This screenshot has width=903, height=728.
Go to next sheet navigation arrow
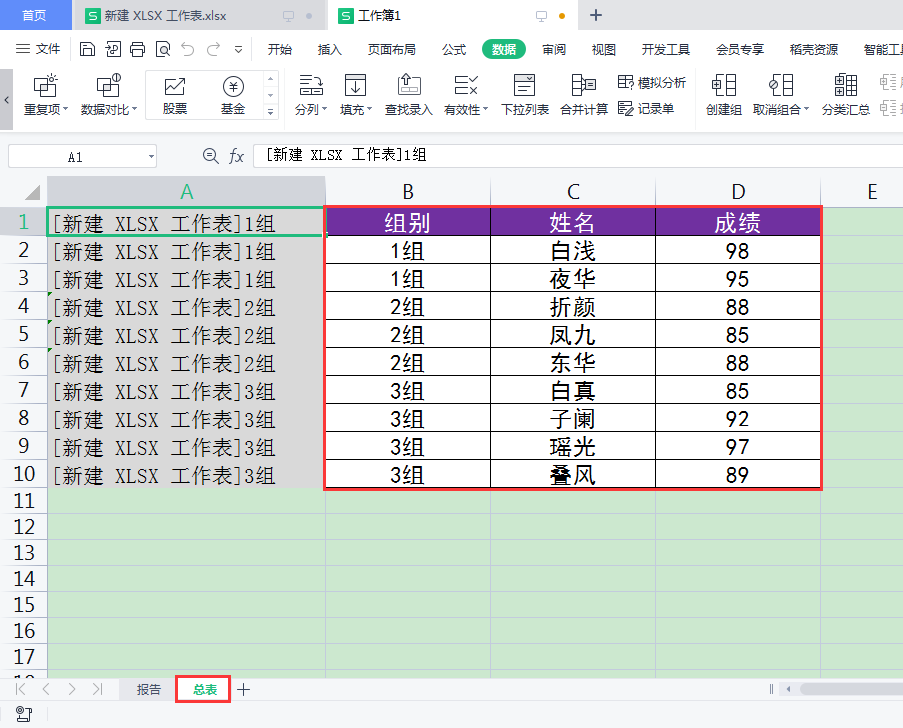pos(71,689)
